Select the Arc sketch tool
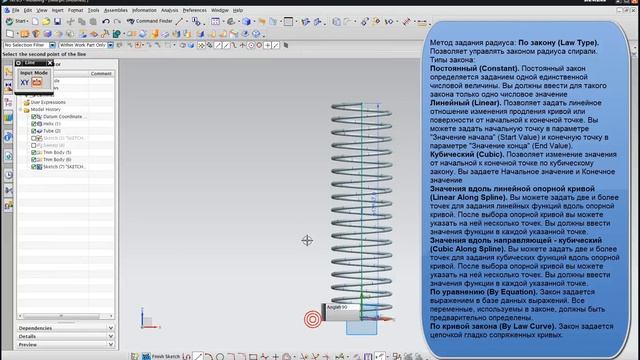The width and height of the screenshot is (640, 360). pyautogui.click(x=209, y=357)
